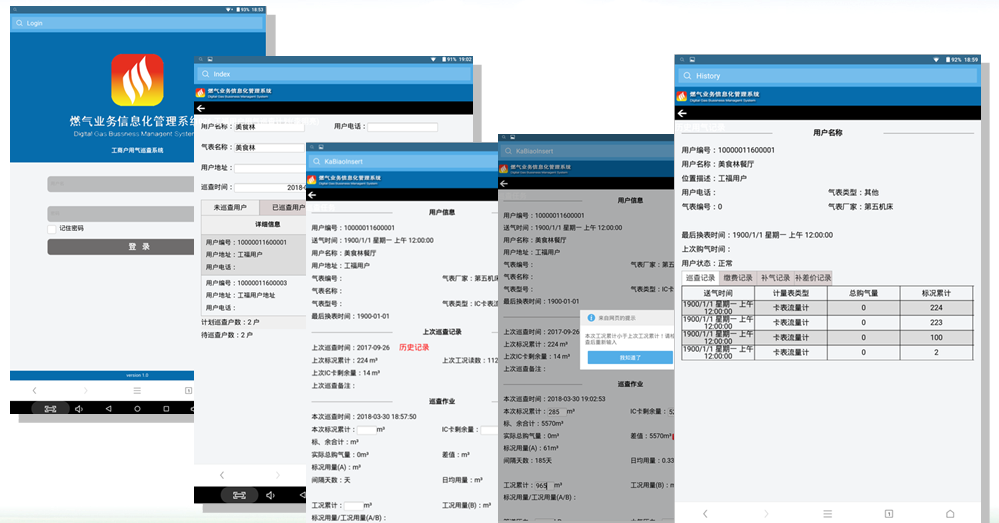The height and width of the screenshot is (523, 999).
Task: Click the search icon in the Index address bar
Action: click(206, 74)
